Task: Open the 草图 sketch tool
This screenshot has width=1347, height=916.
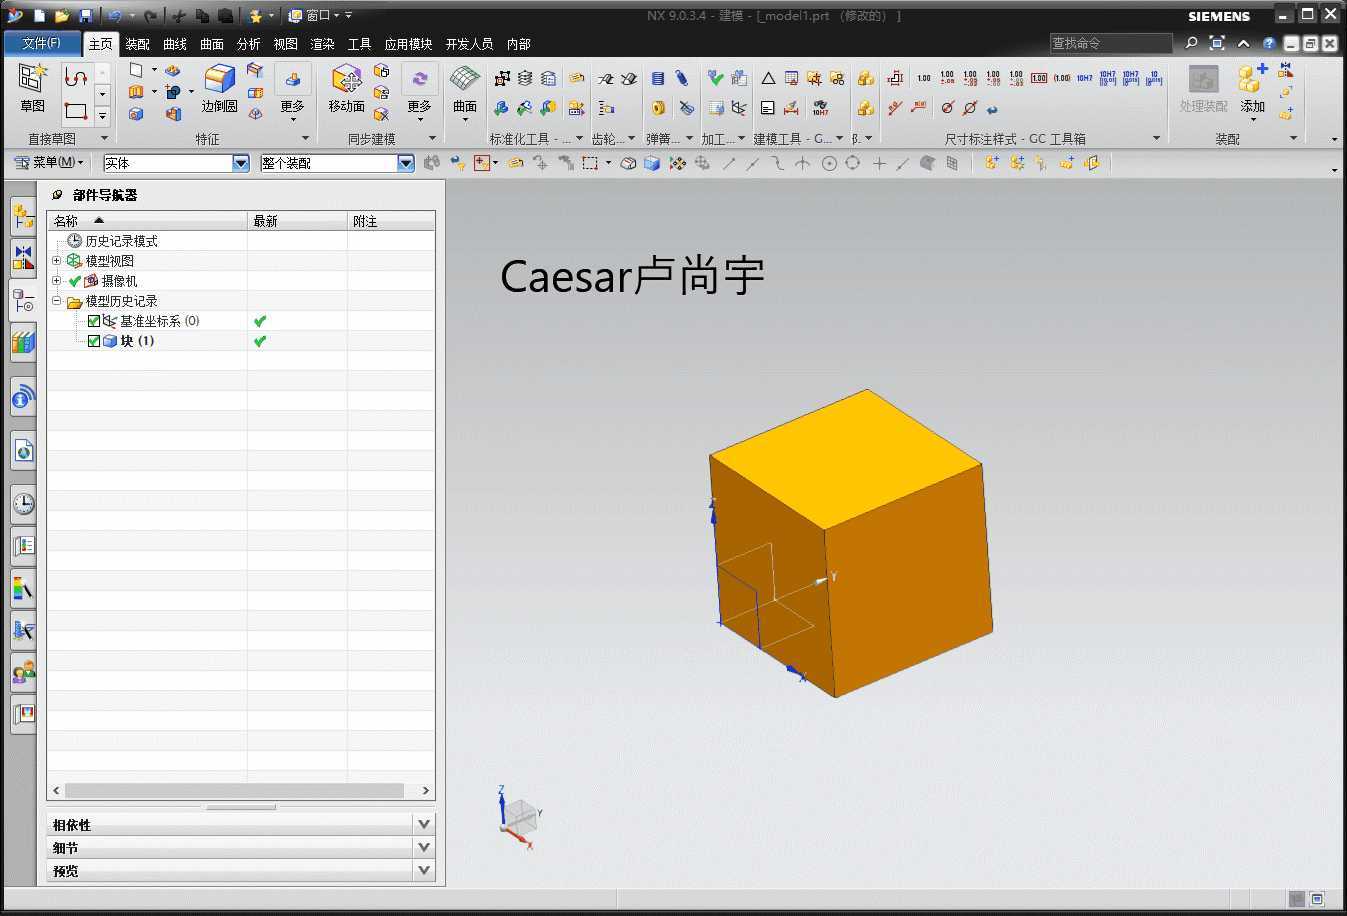Action: coord(33,88)
